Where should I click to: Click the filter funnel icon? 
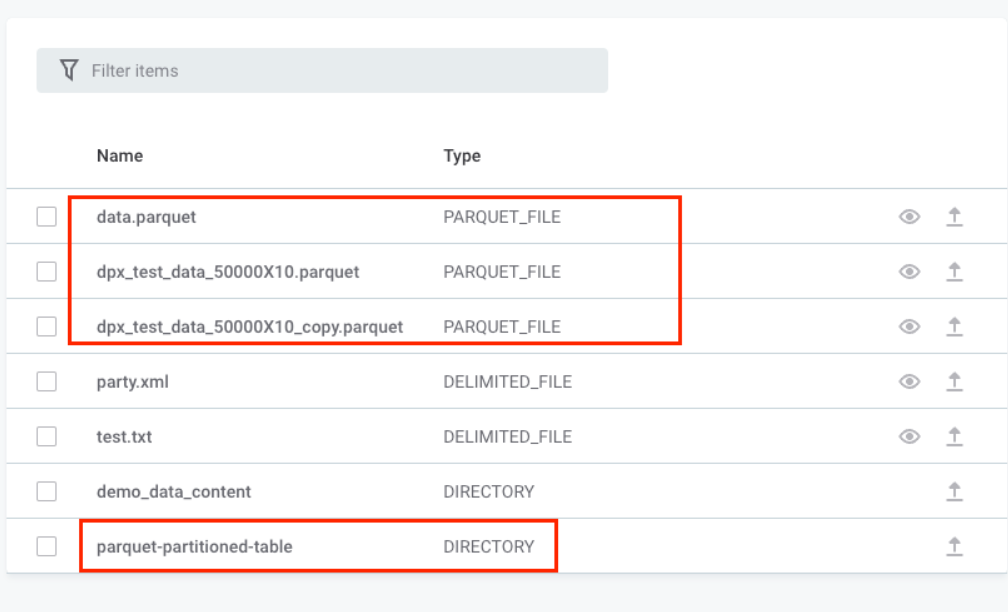click(68, 70)
